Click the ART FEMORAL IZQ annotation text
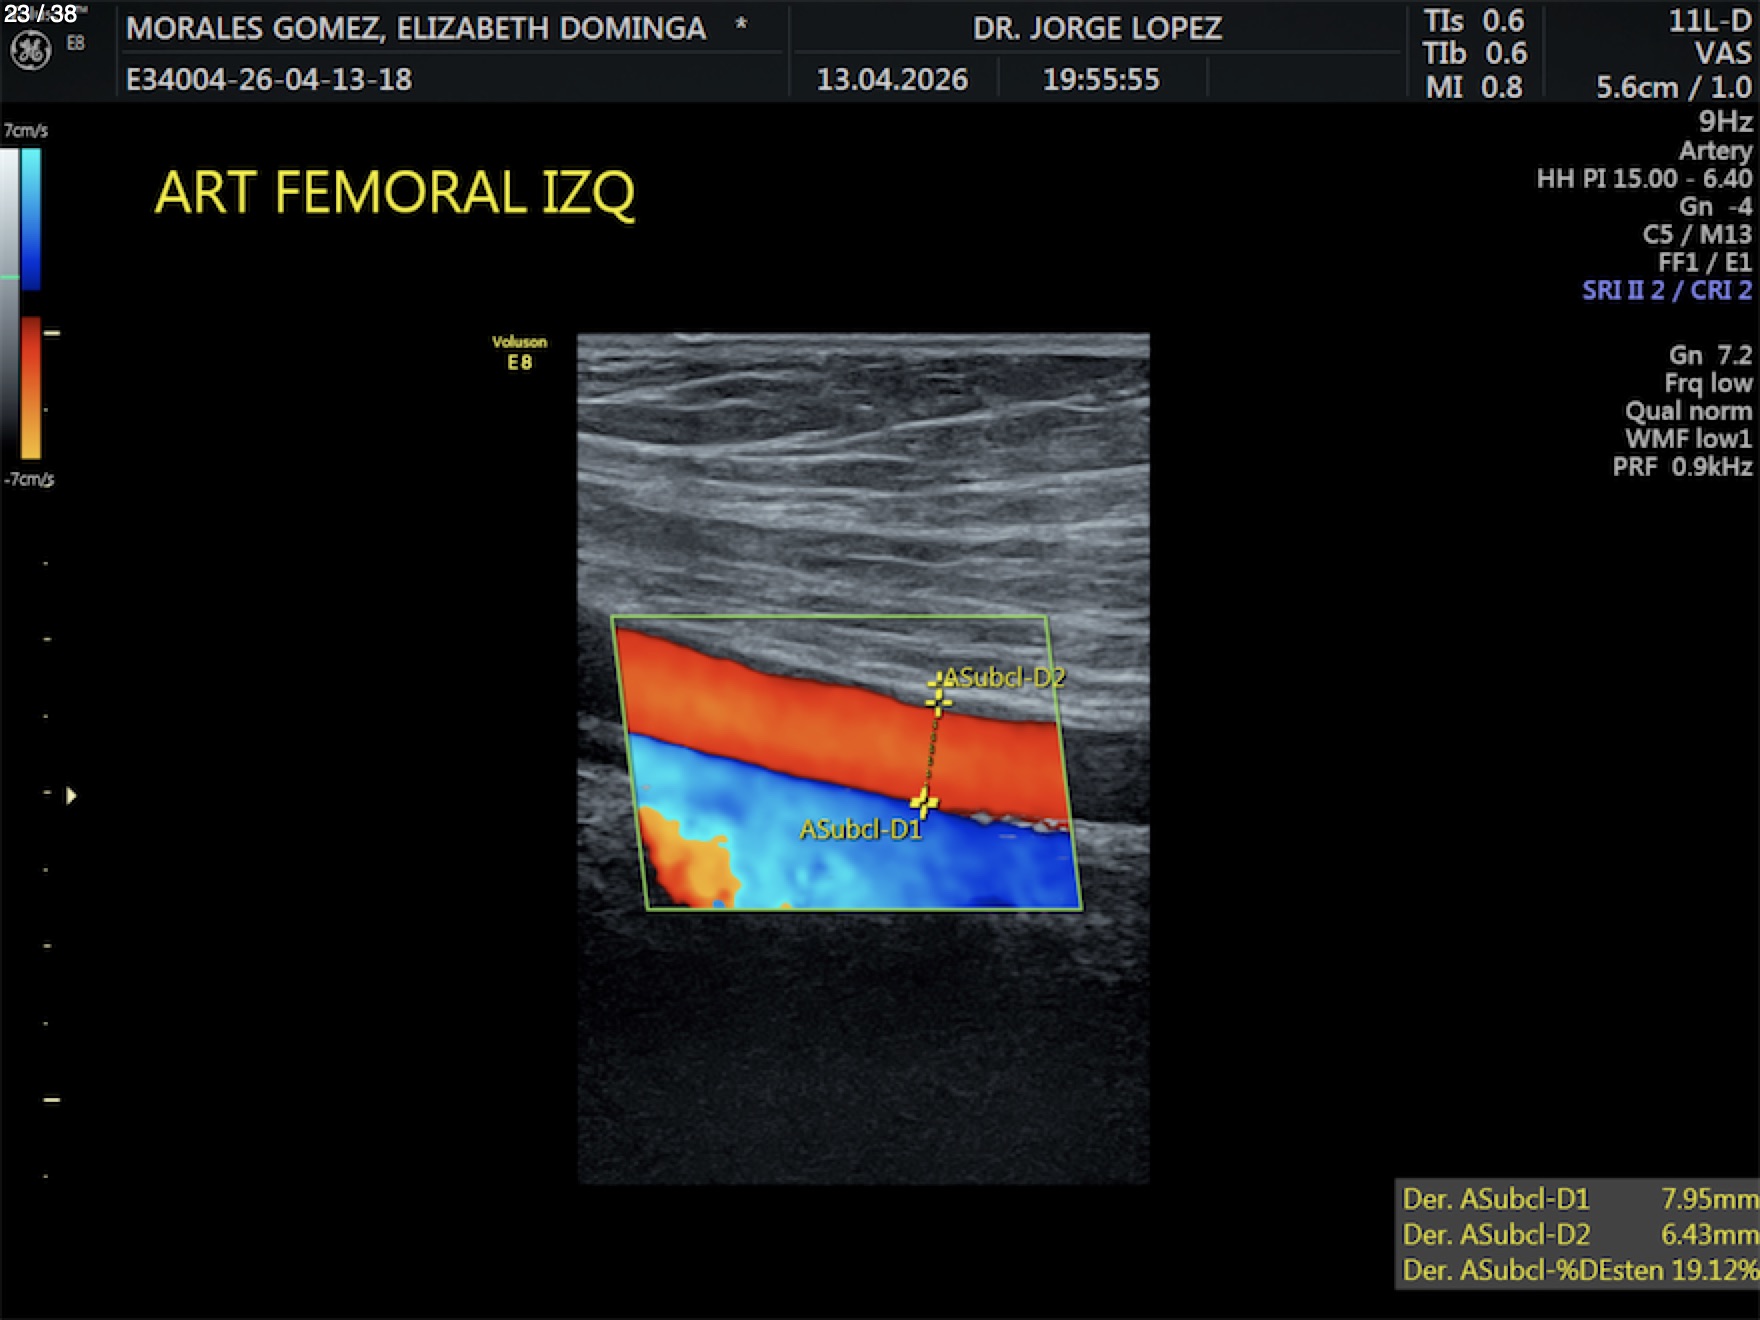The image size is (1760, 1320). tap(395, 192)
